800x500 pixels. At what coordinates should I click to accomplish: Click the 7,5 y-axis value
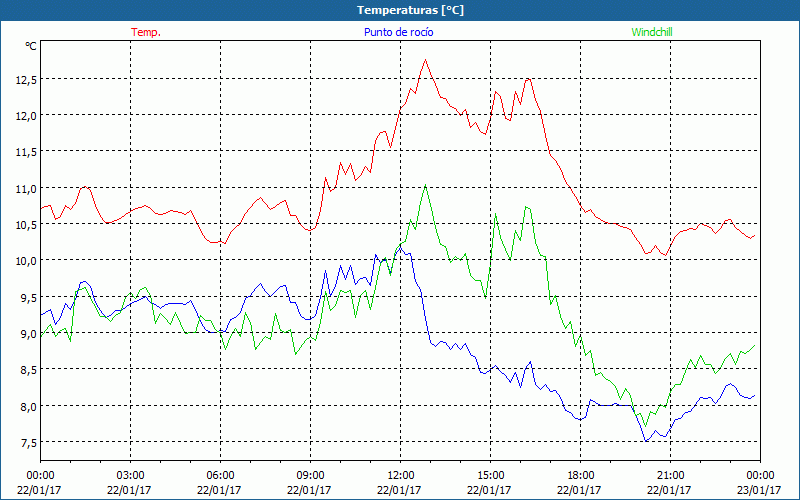29,443
